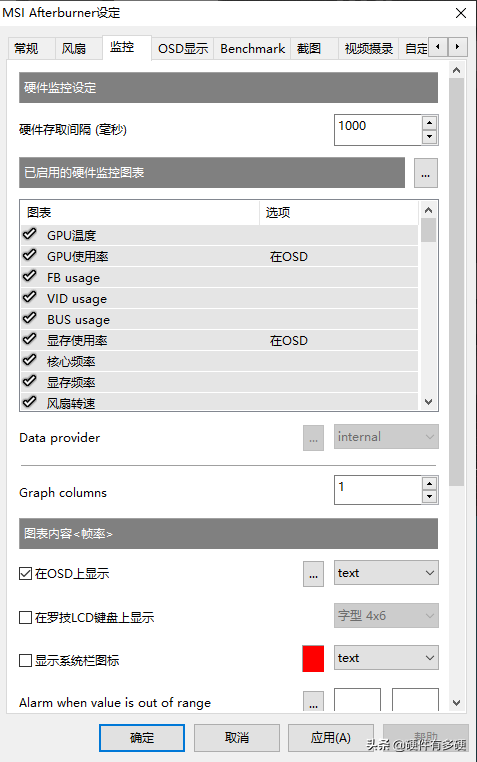Select the GPU温度 row text
The width and height of the screenshot is (477, 762).
71,236
